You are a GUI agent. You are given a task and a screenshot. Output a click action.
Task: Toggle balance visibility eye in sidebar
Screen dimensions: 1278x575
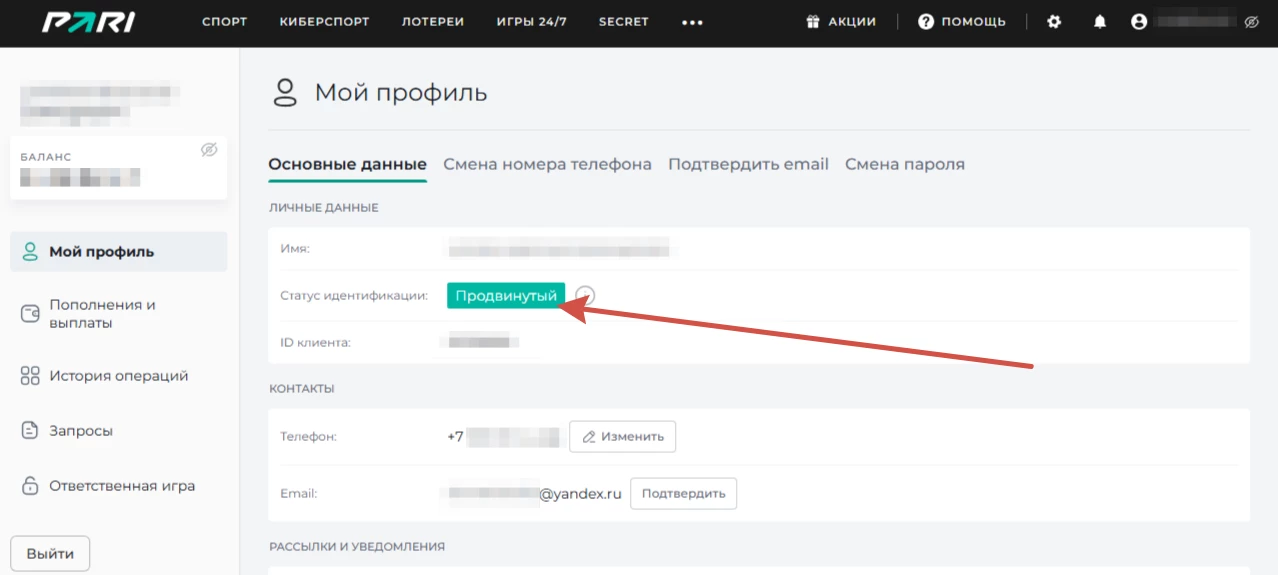[208, 150]
